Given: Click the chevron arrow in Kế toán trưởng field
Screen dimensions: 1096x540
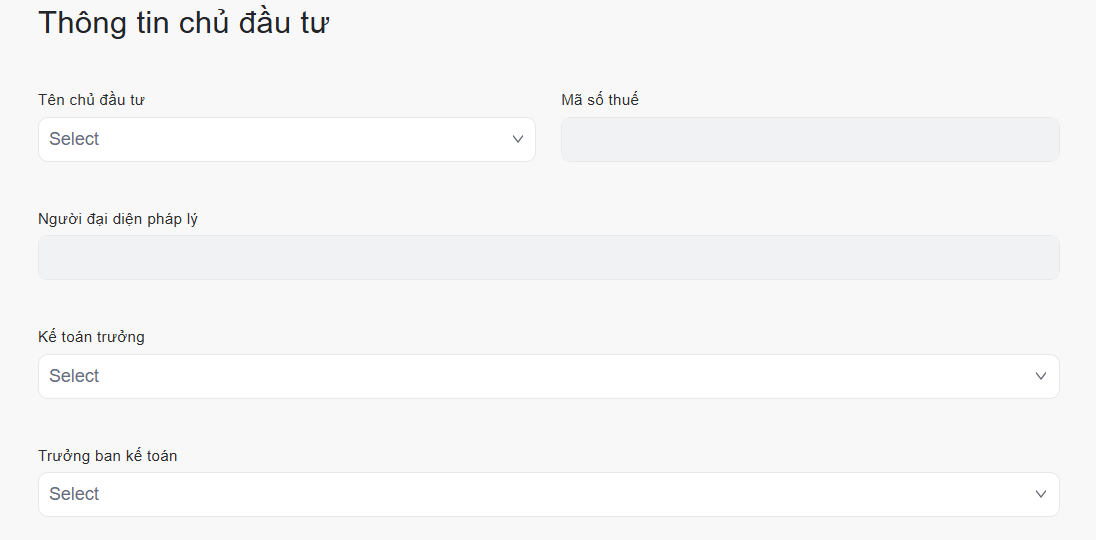Looking at the screenshot, I should [x=1041, y=376].
